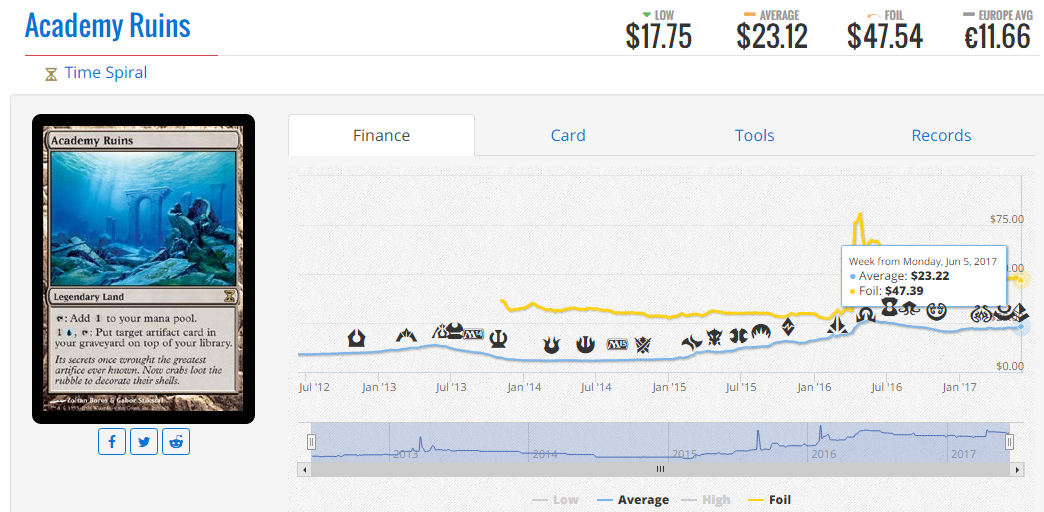Click the right handle of chart range navigator
The height and width of the screenshot is (512, 1044).
pos(1009,441)
